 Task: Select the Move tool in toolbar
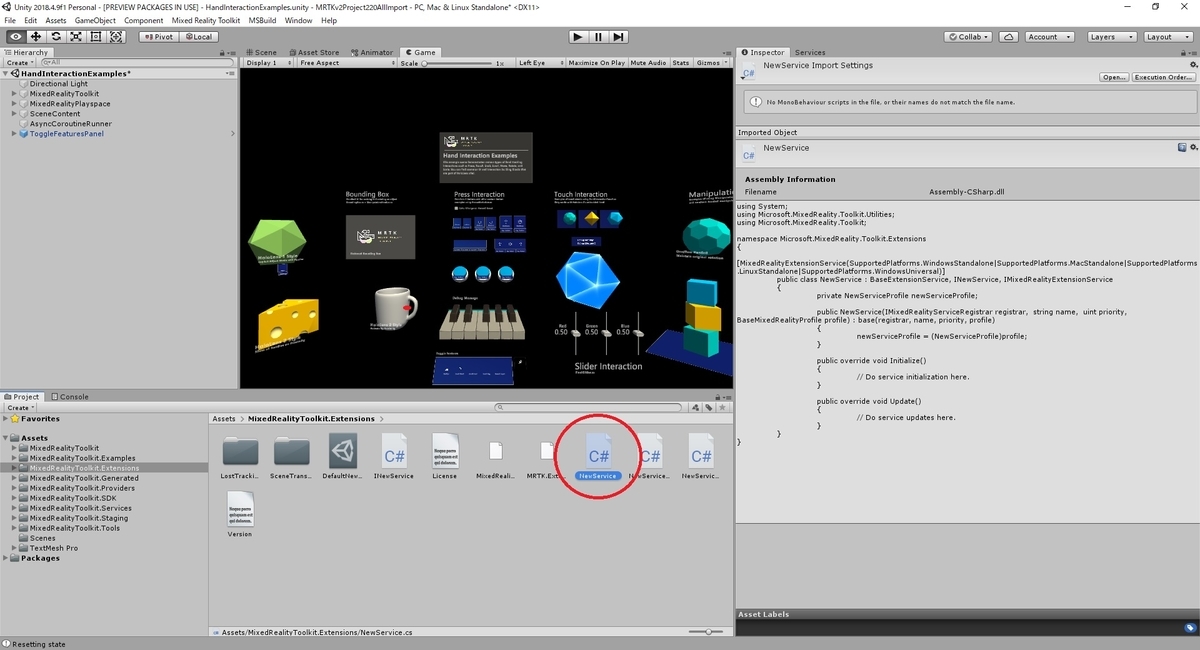point(35,37)
